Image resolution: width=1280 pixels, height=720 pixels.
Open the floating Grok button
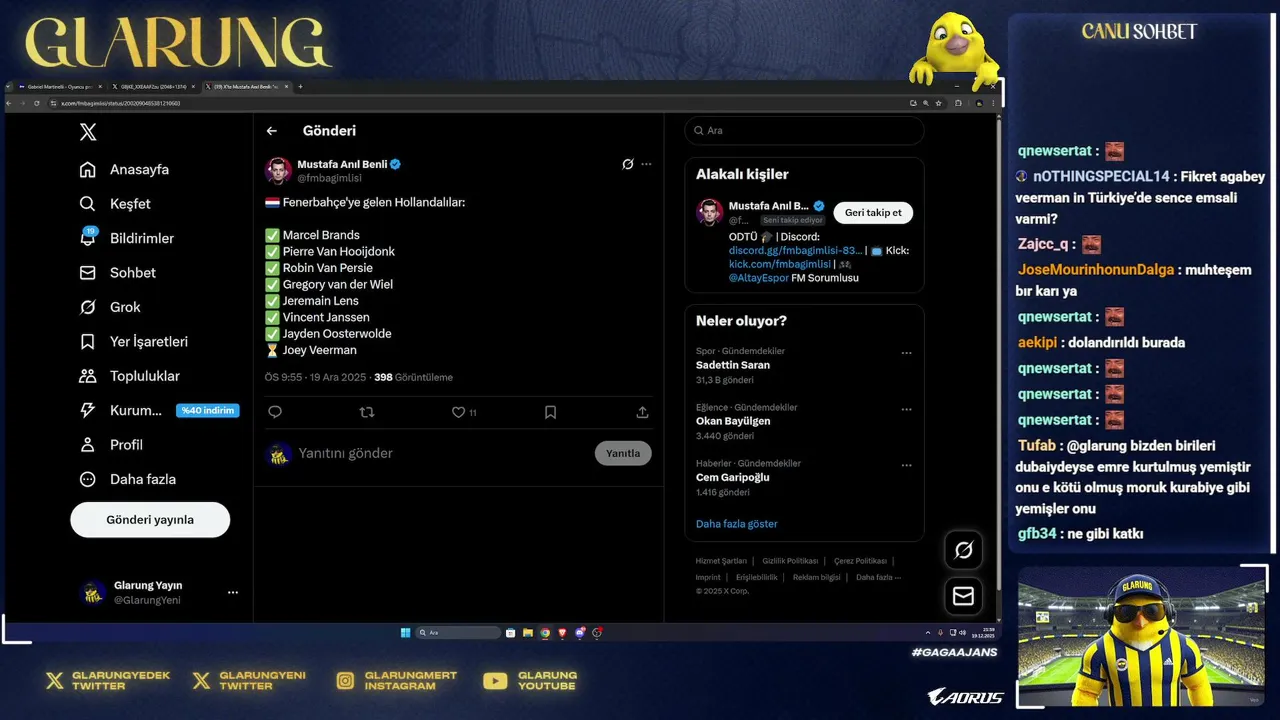point(964,550)
